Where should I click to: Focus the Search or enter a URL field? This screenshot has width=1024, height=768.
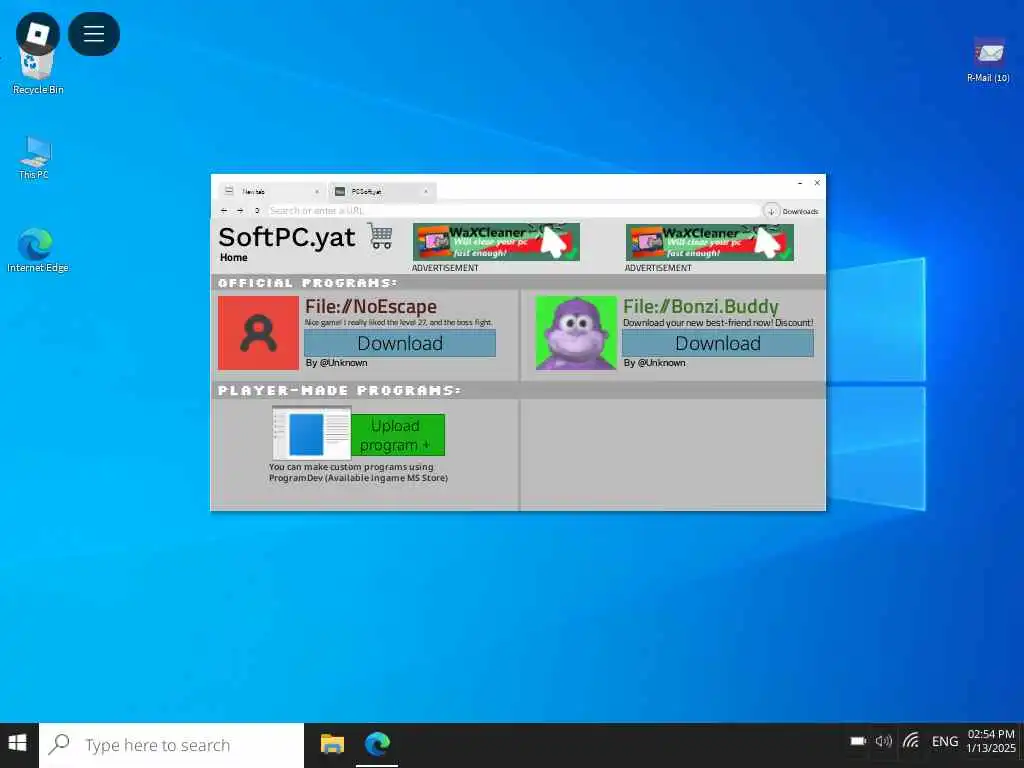(x=514, y=210)
